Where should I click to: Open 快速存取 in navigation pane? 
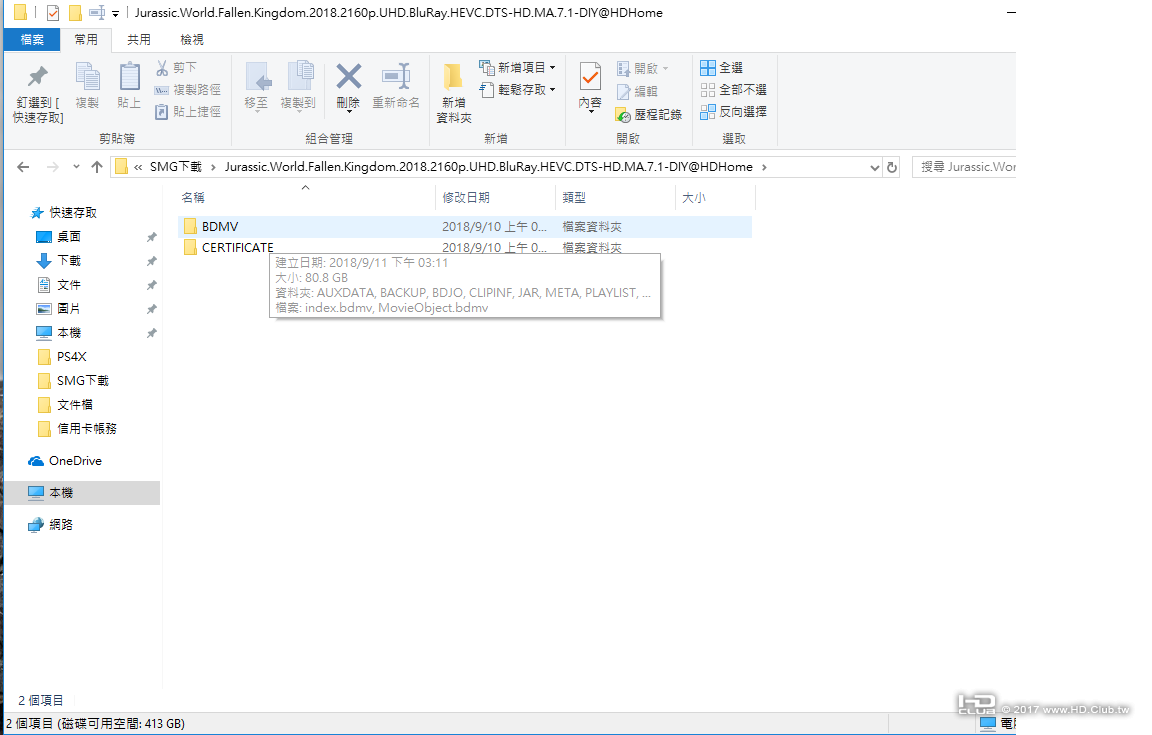[x=73, y=213]
